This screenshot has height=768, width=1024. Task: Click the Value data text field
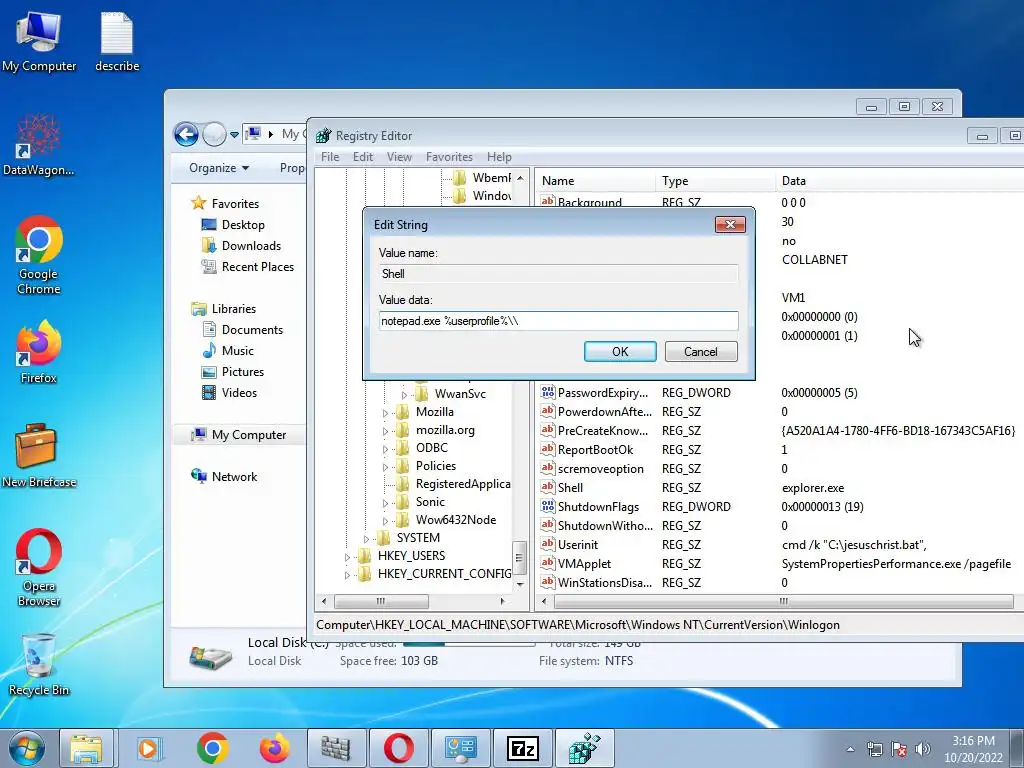pos(558,321)
